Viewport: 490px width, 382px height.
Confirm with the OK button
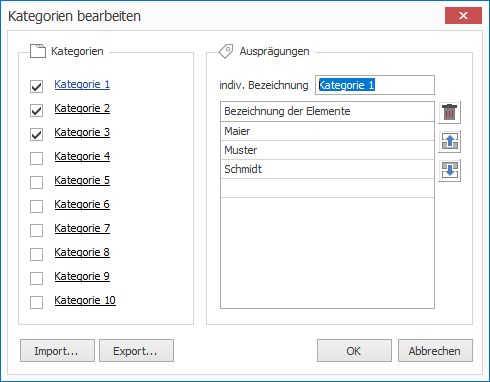click(354, 351)
